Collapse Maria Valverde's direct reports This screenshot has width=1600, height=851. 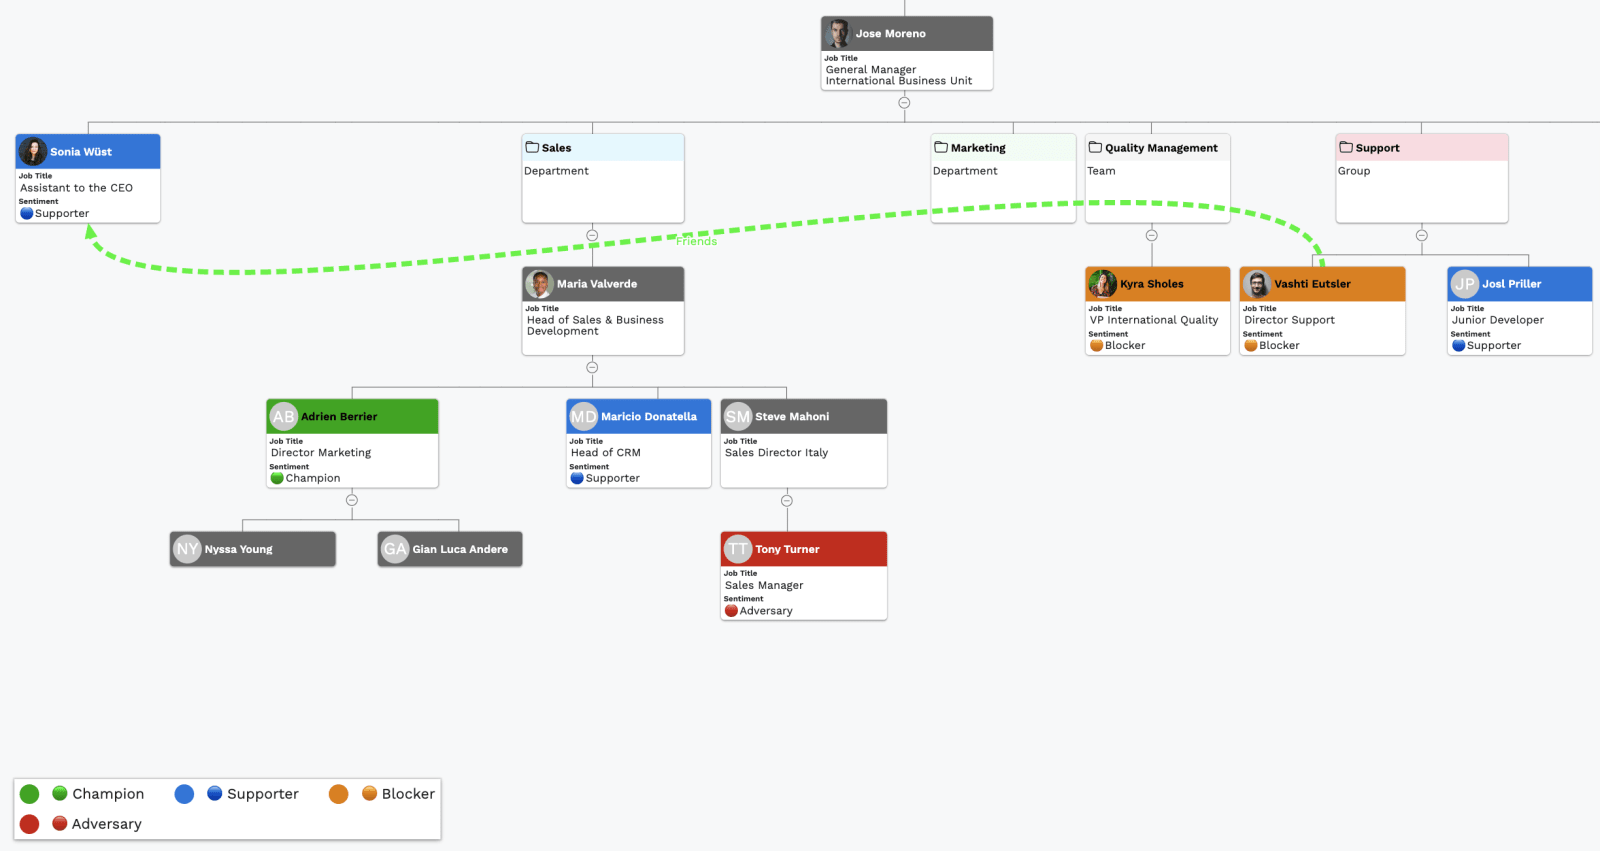coord(592,367)
